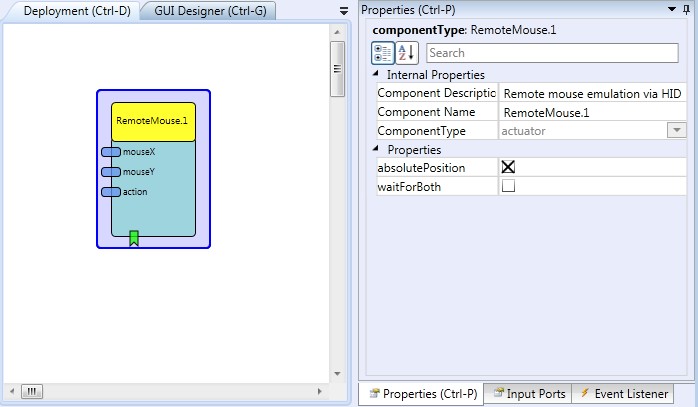This screenshot has width=698, height=407.
Task: Click the mouseY port label
Action: (139, 172)
